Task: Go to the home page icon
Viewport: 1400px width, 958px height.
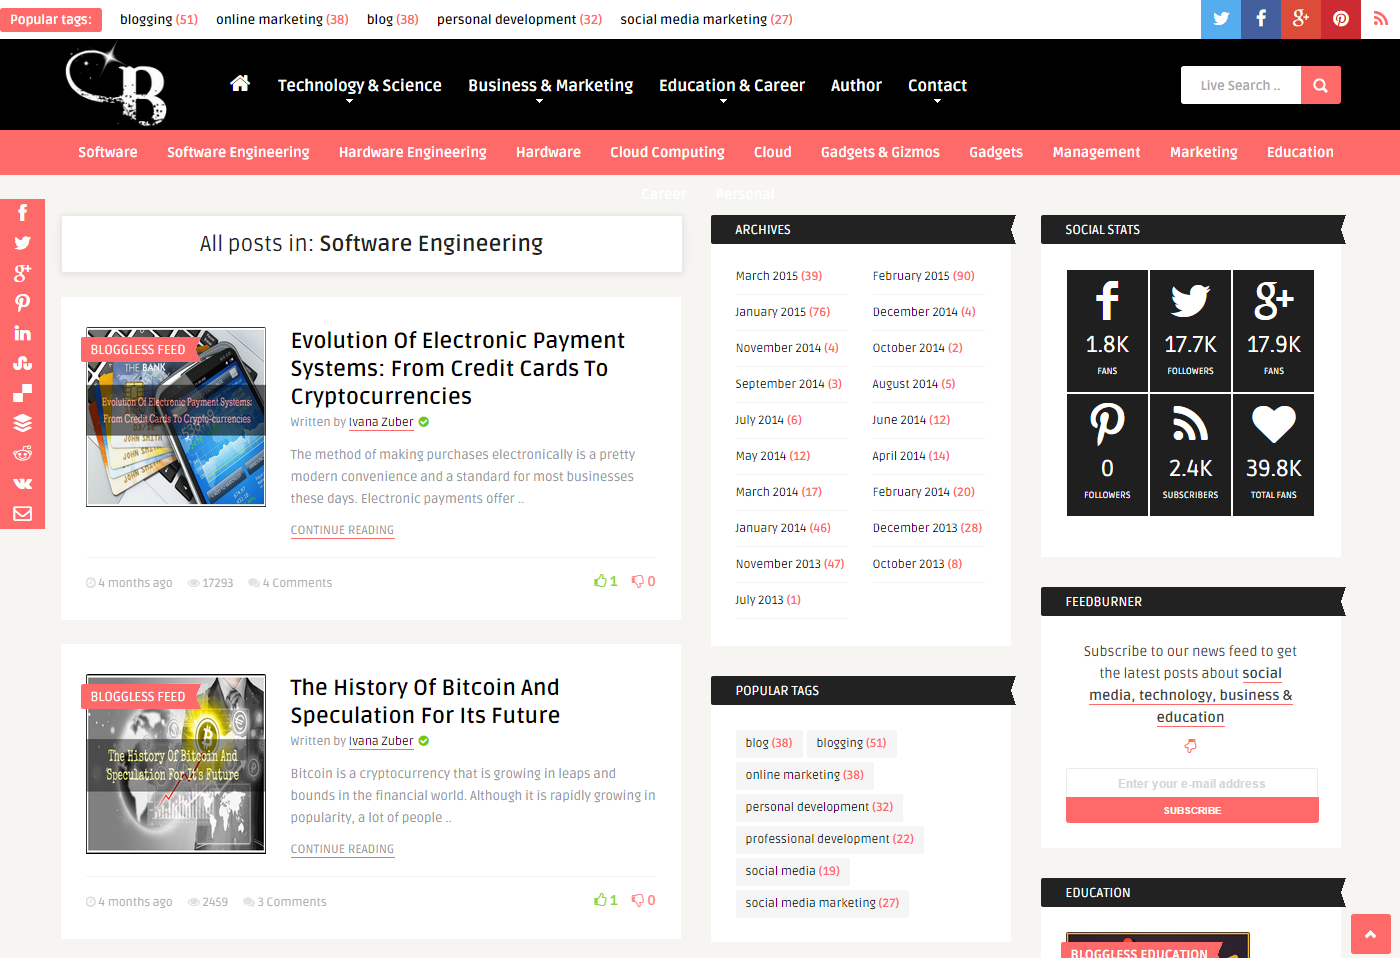Action: [240, 84]
